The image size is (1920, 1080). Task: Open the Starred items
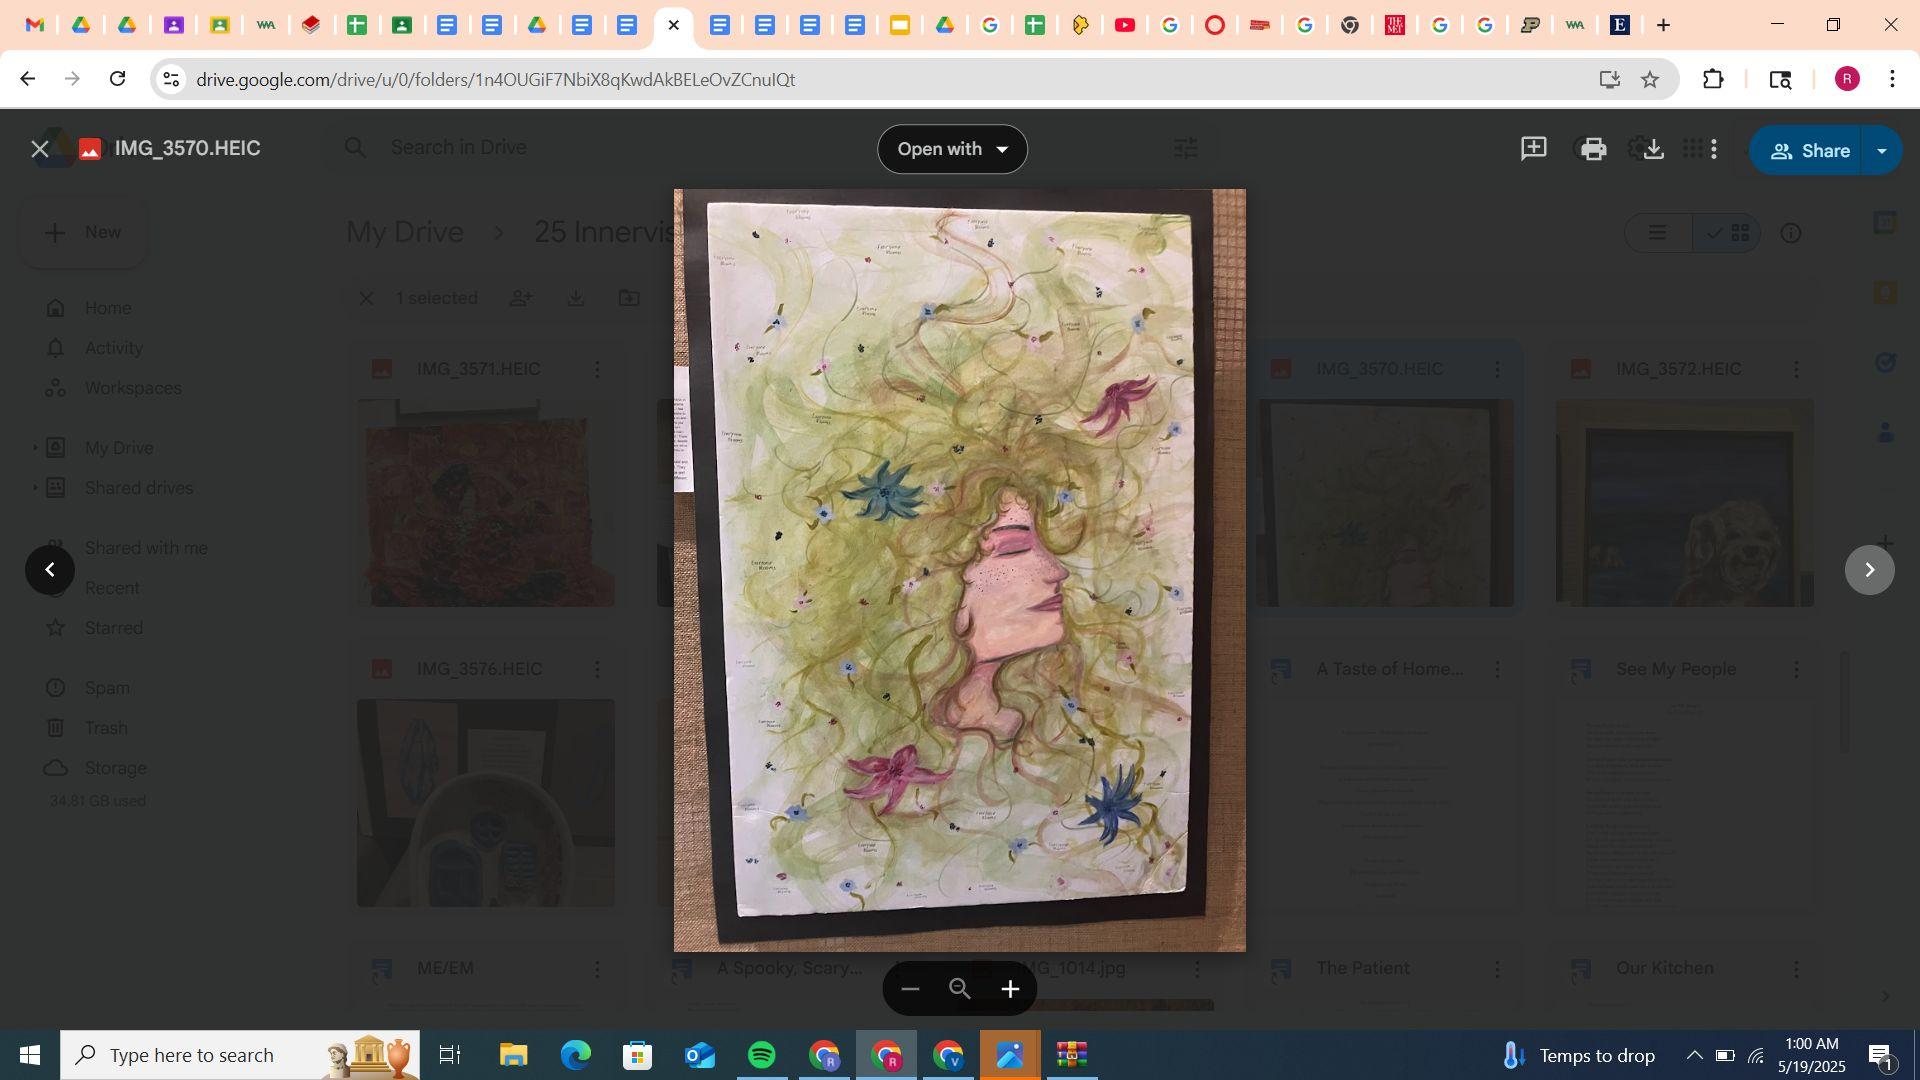tap(113, 628)
